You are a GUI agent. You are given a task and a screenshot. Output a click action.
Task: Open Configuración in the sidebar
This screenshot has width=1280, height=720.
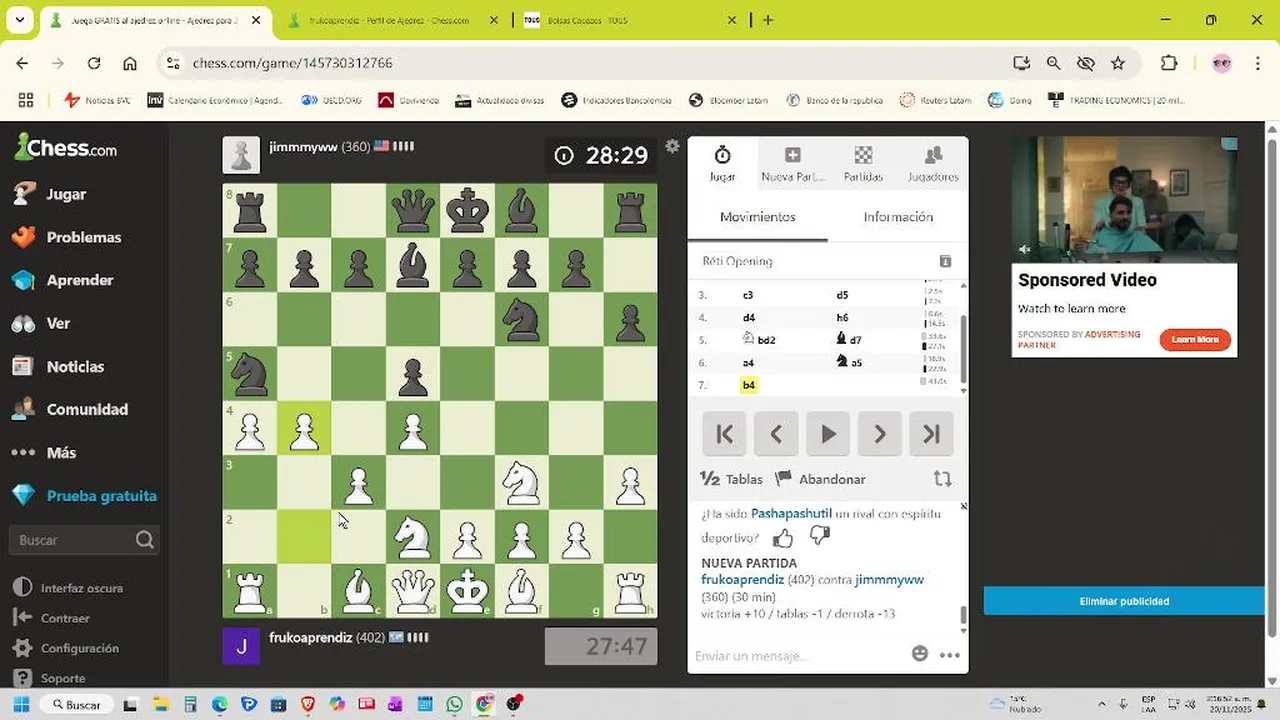(66, 648)
